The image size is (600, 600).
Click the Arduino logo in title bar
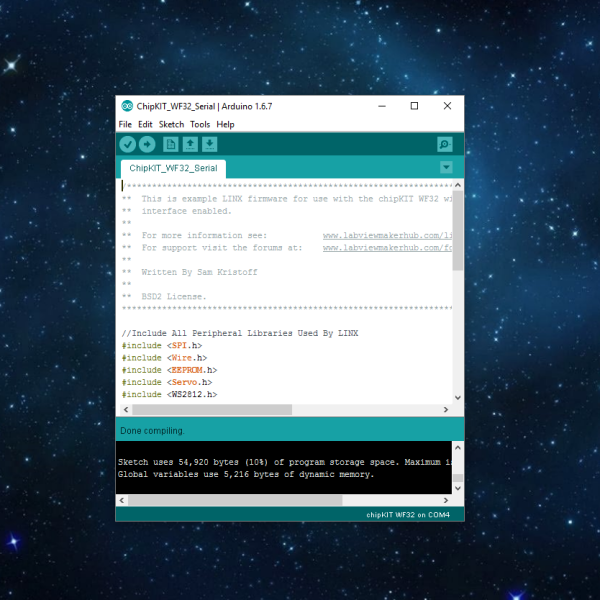click(127, 106)
